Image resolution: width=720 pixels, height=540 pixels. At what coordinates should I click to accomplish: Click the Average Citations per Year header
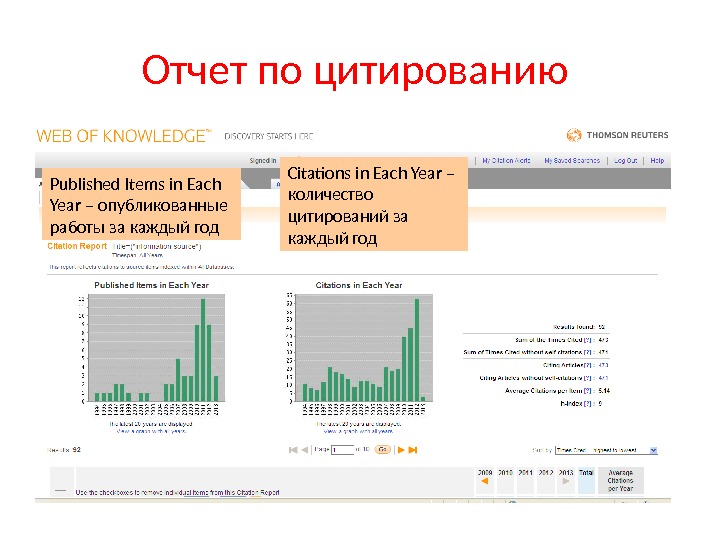(x=620, y=480)
